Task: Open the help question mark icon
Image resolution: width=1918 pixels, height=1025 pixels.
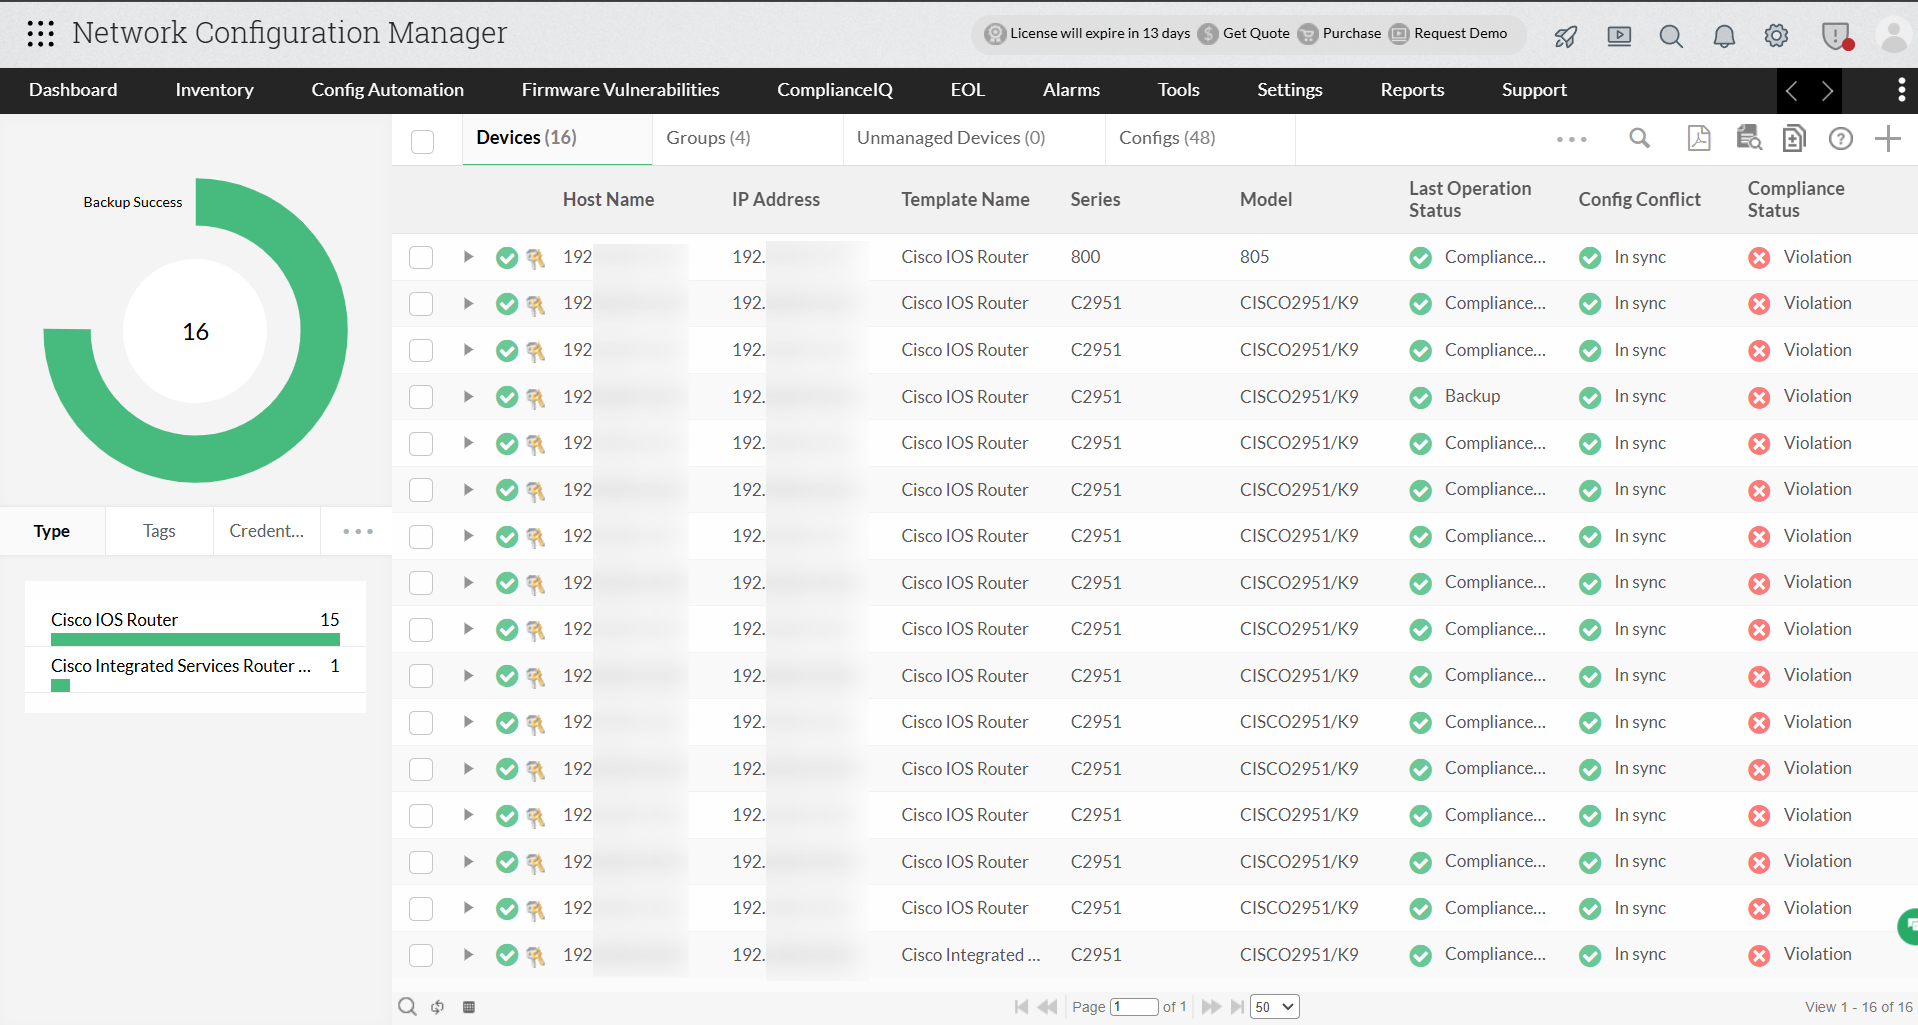Action: coord(1841,139)
